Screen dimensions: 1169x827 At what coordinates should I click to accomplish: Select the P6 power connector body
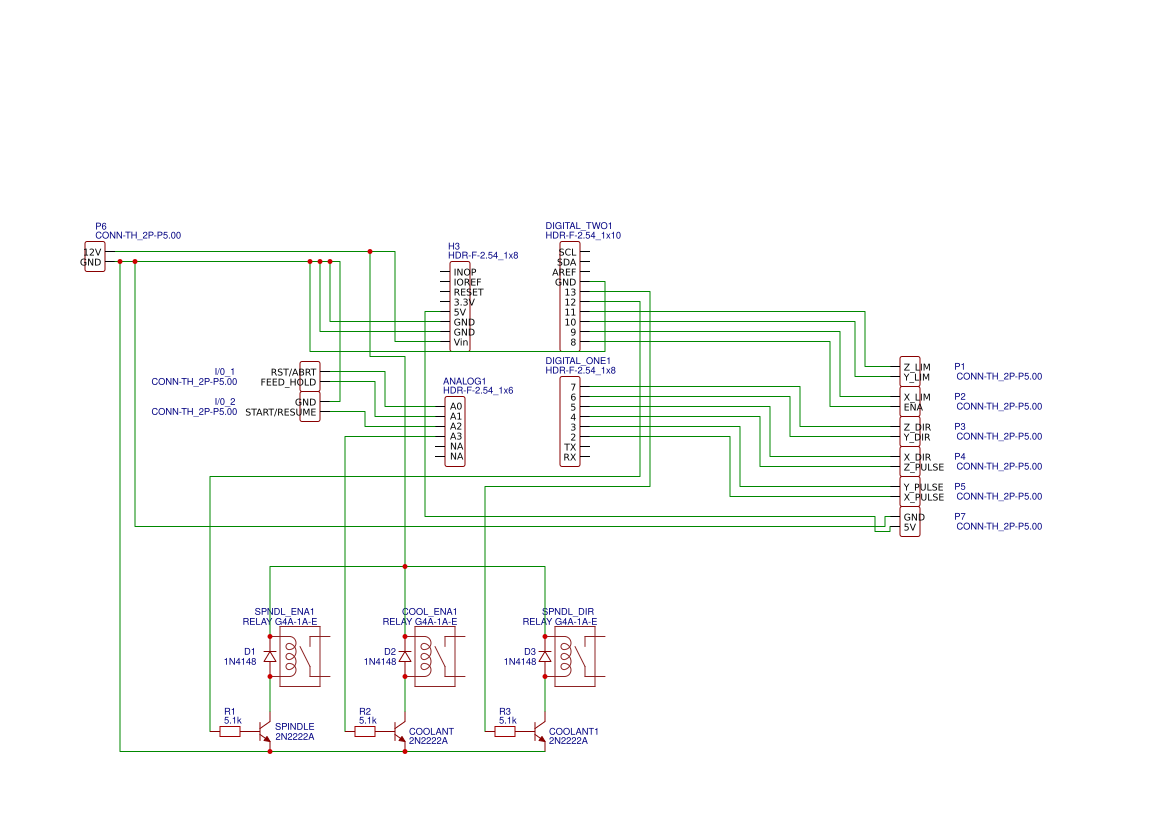(95, 257)
